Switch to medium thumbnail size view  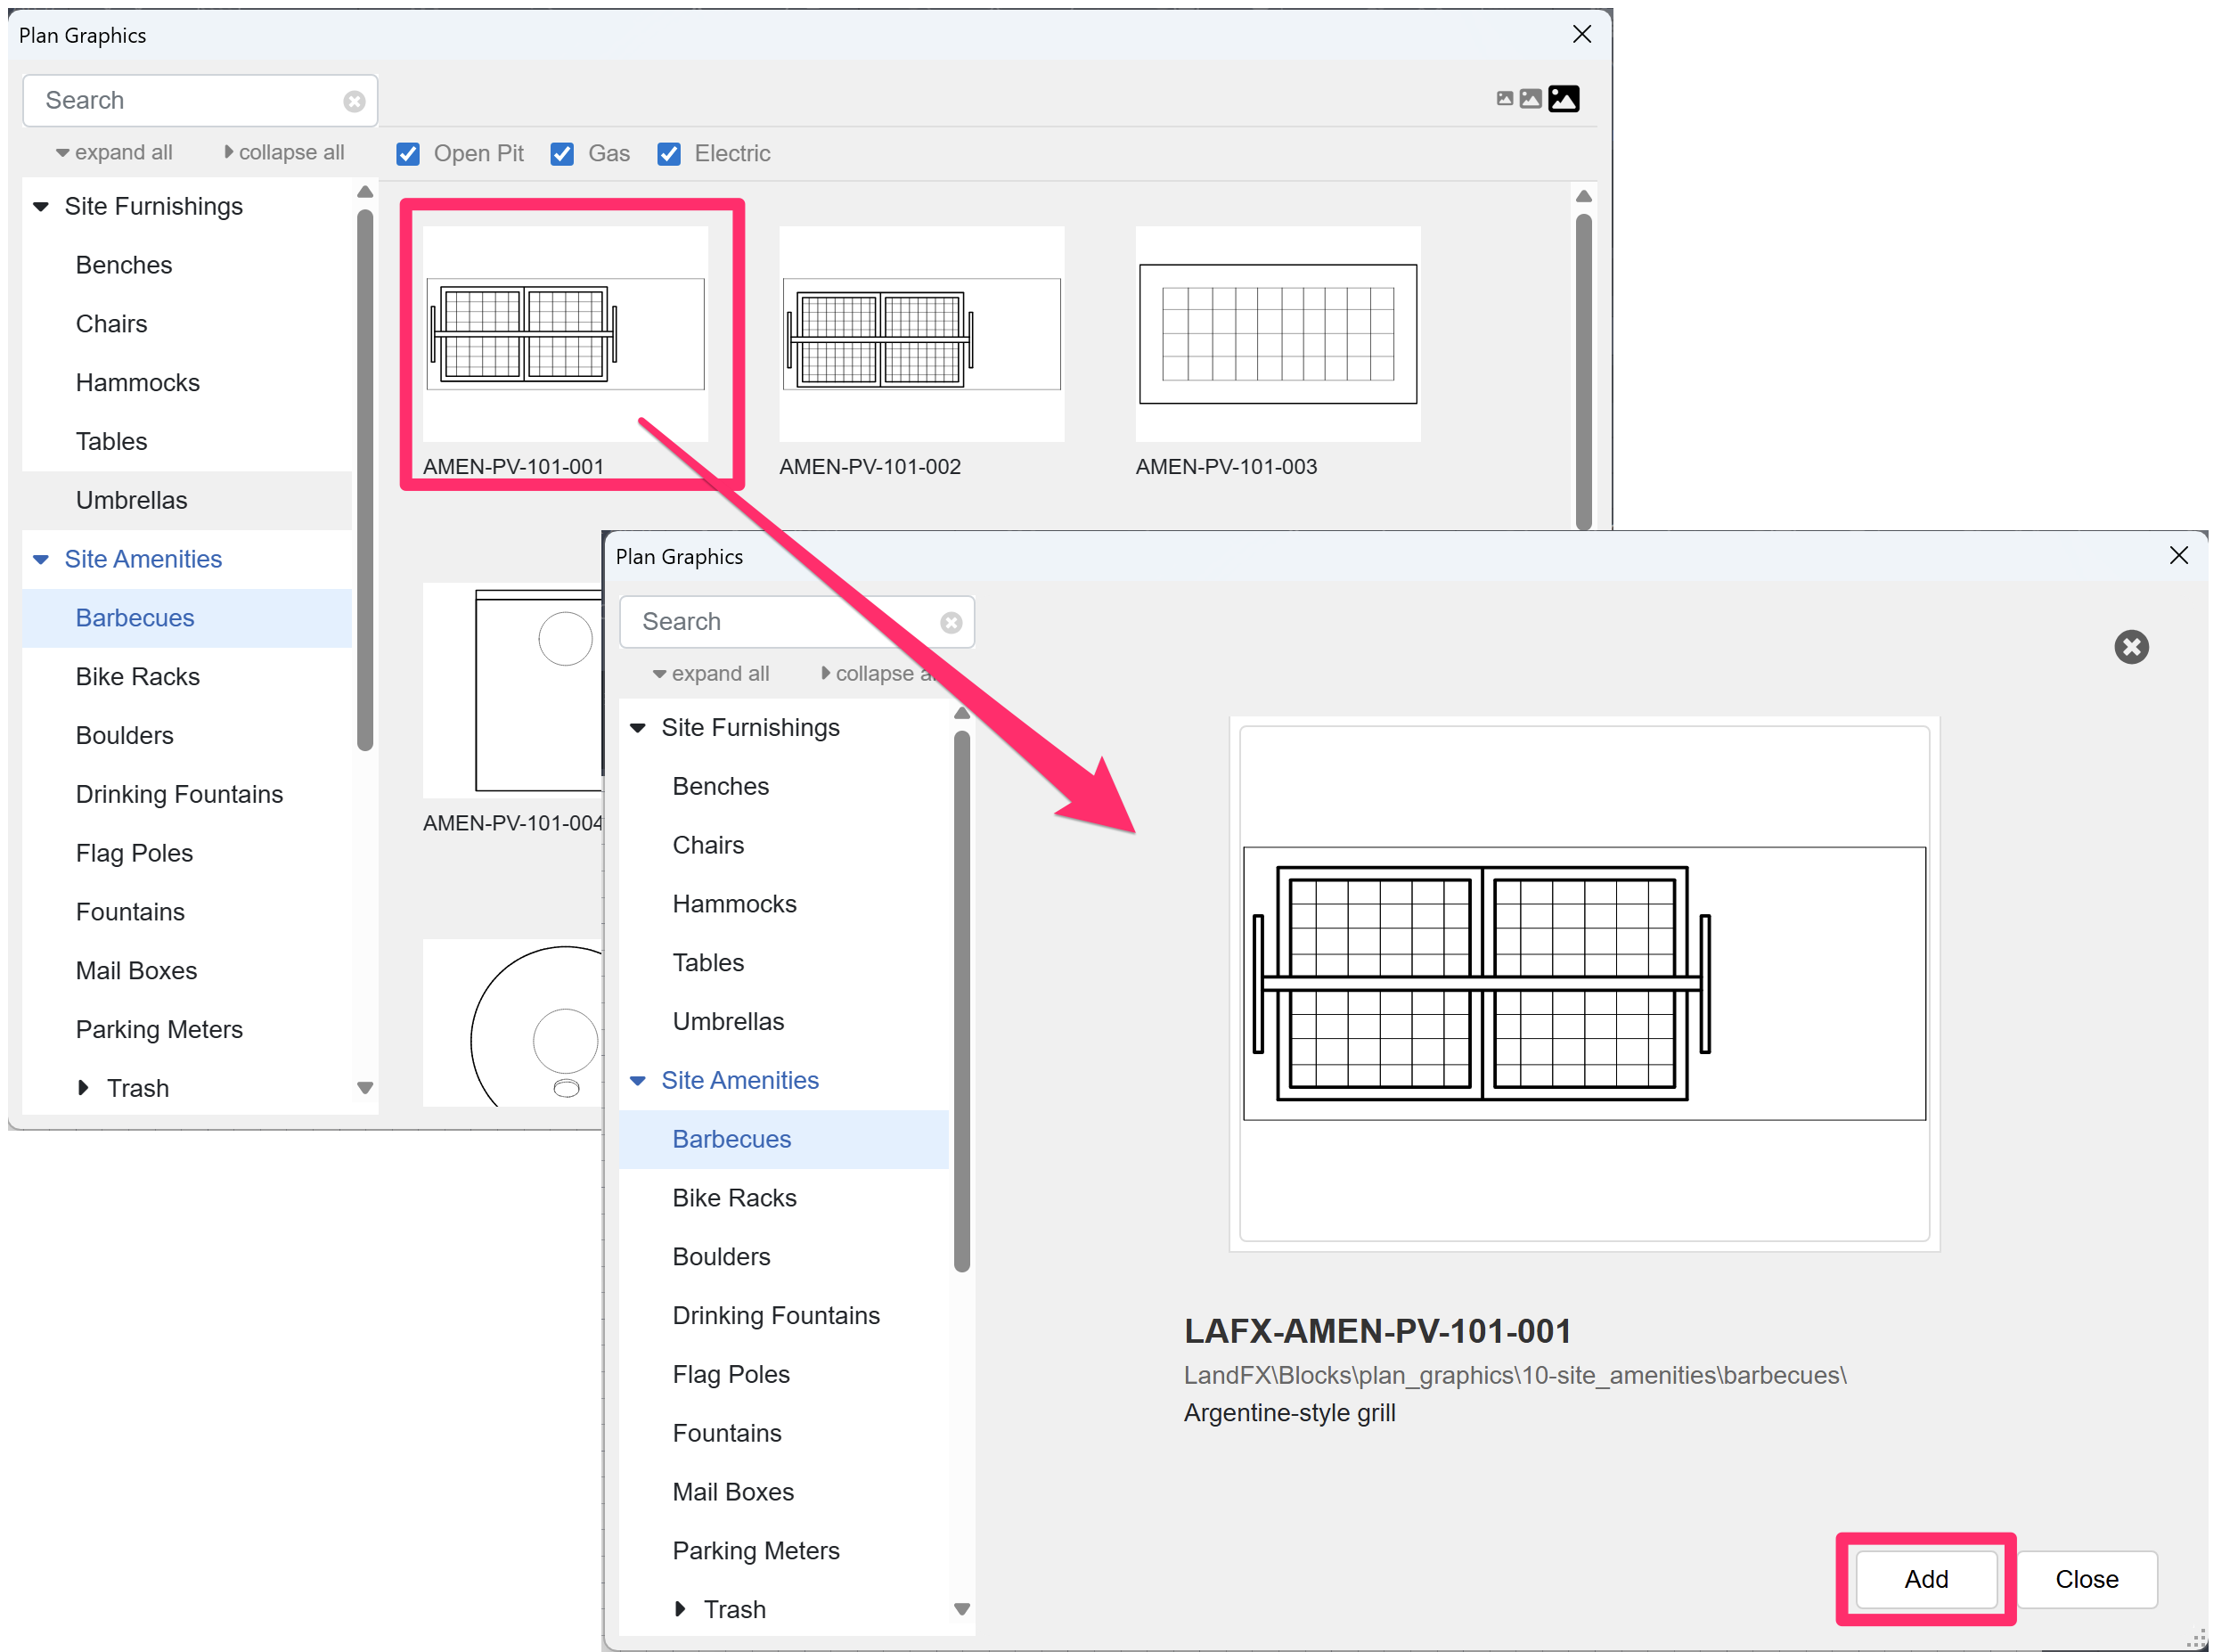[x=1531, y=98]
